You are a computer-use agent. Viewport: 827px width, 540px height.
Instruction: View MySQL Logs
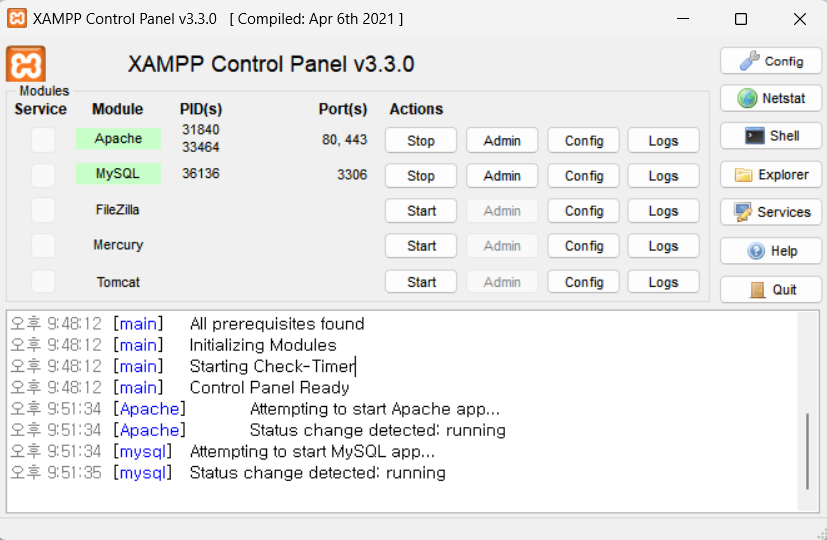(663, 176)
